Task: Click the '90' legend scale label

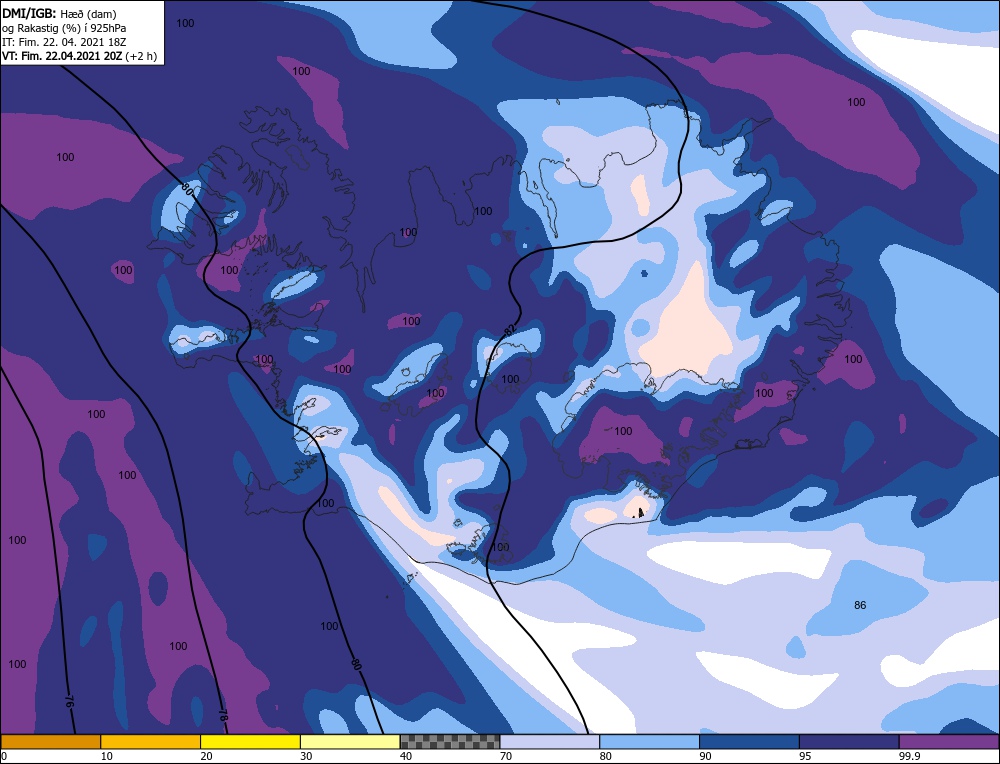Action: (705, 756)
